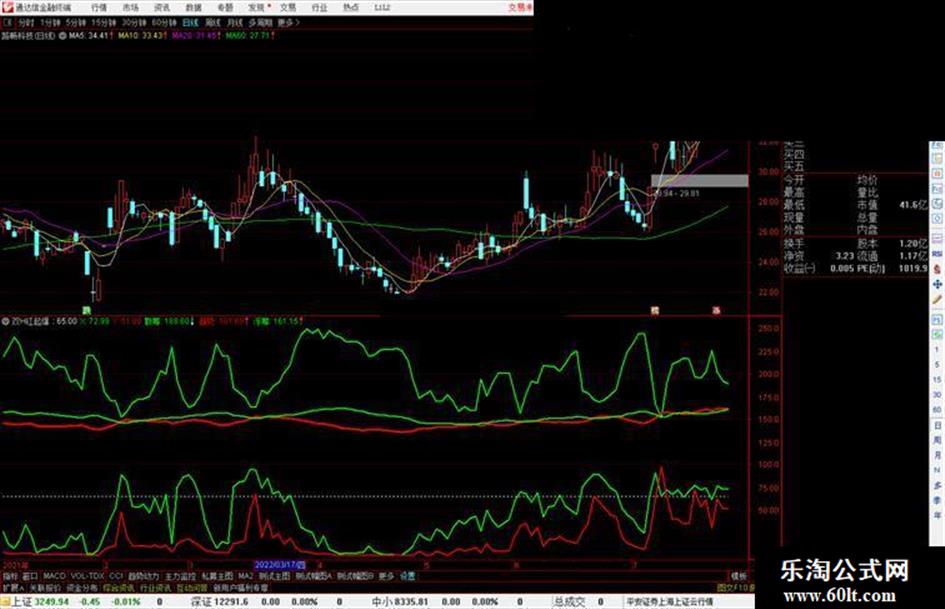Select the 多周期 multi-period tab
This screenshot has height=609, width=945.
[260, 22]
